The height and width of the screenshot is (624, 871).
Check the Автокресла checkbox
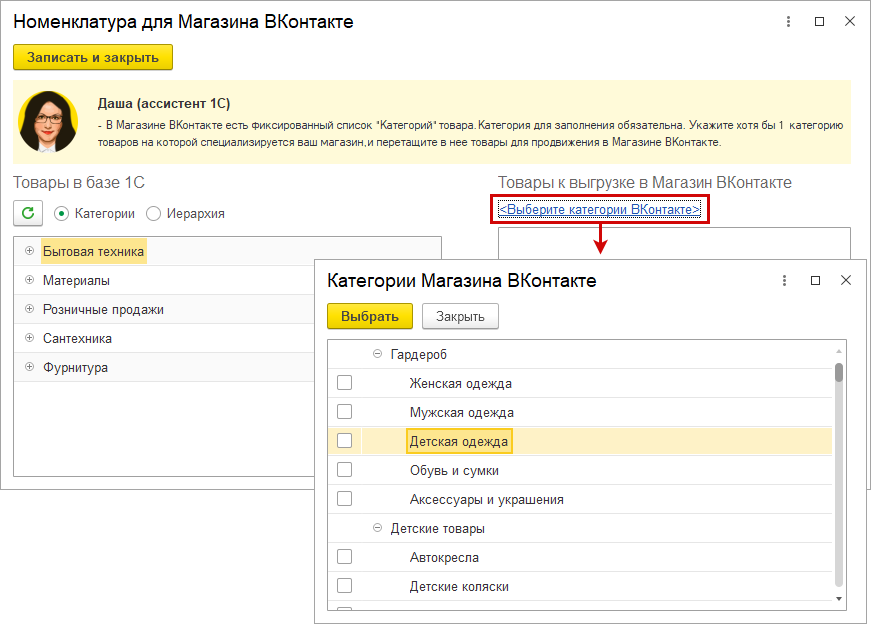point(344,556)
